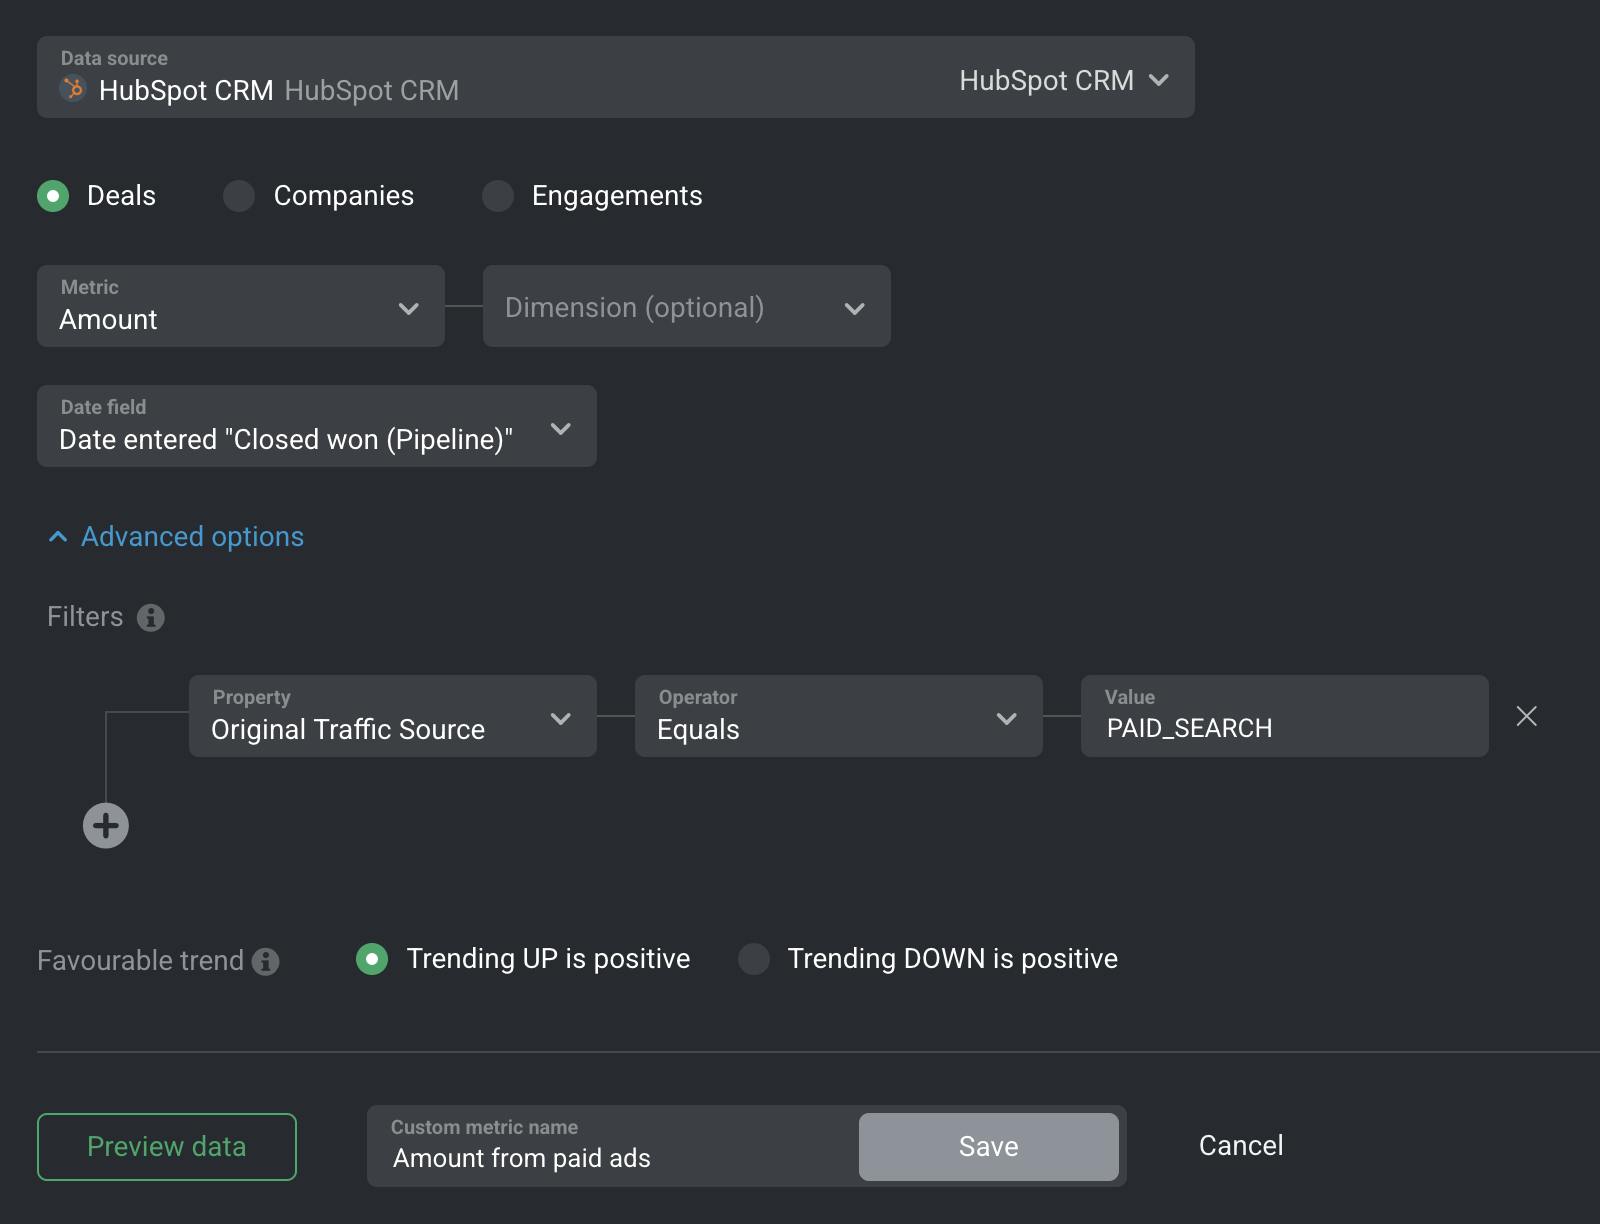Open the Operator Equals dropdown
Screen dimensions: 1600x1224
click(839, 716)
